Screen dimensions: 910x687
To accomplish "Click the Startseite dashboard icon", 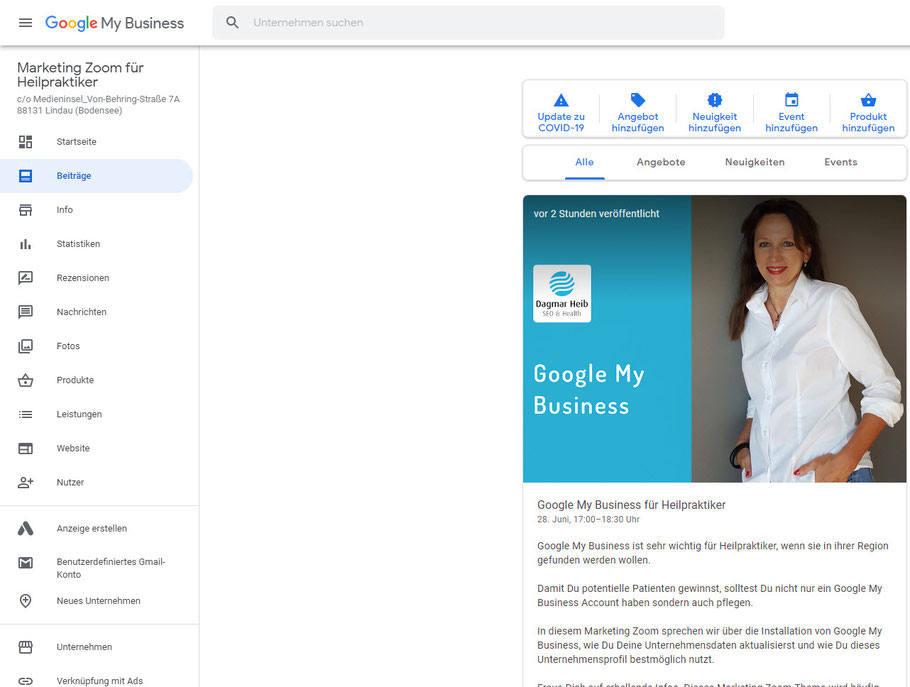I will coord(26,142).
